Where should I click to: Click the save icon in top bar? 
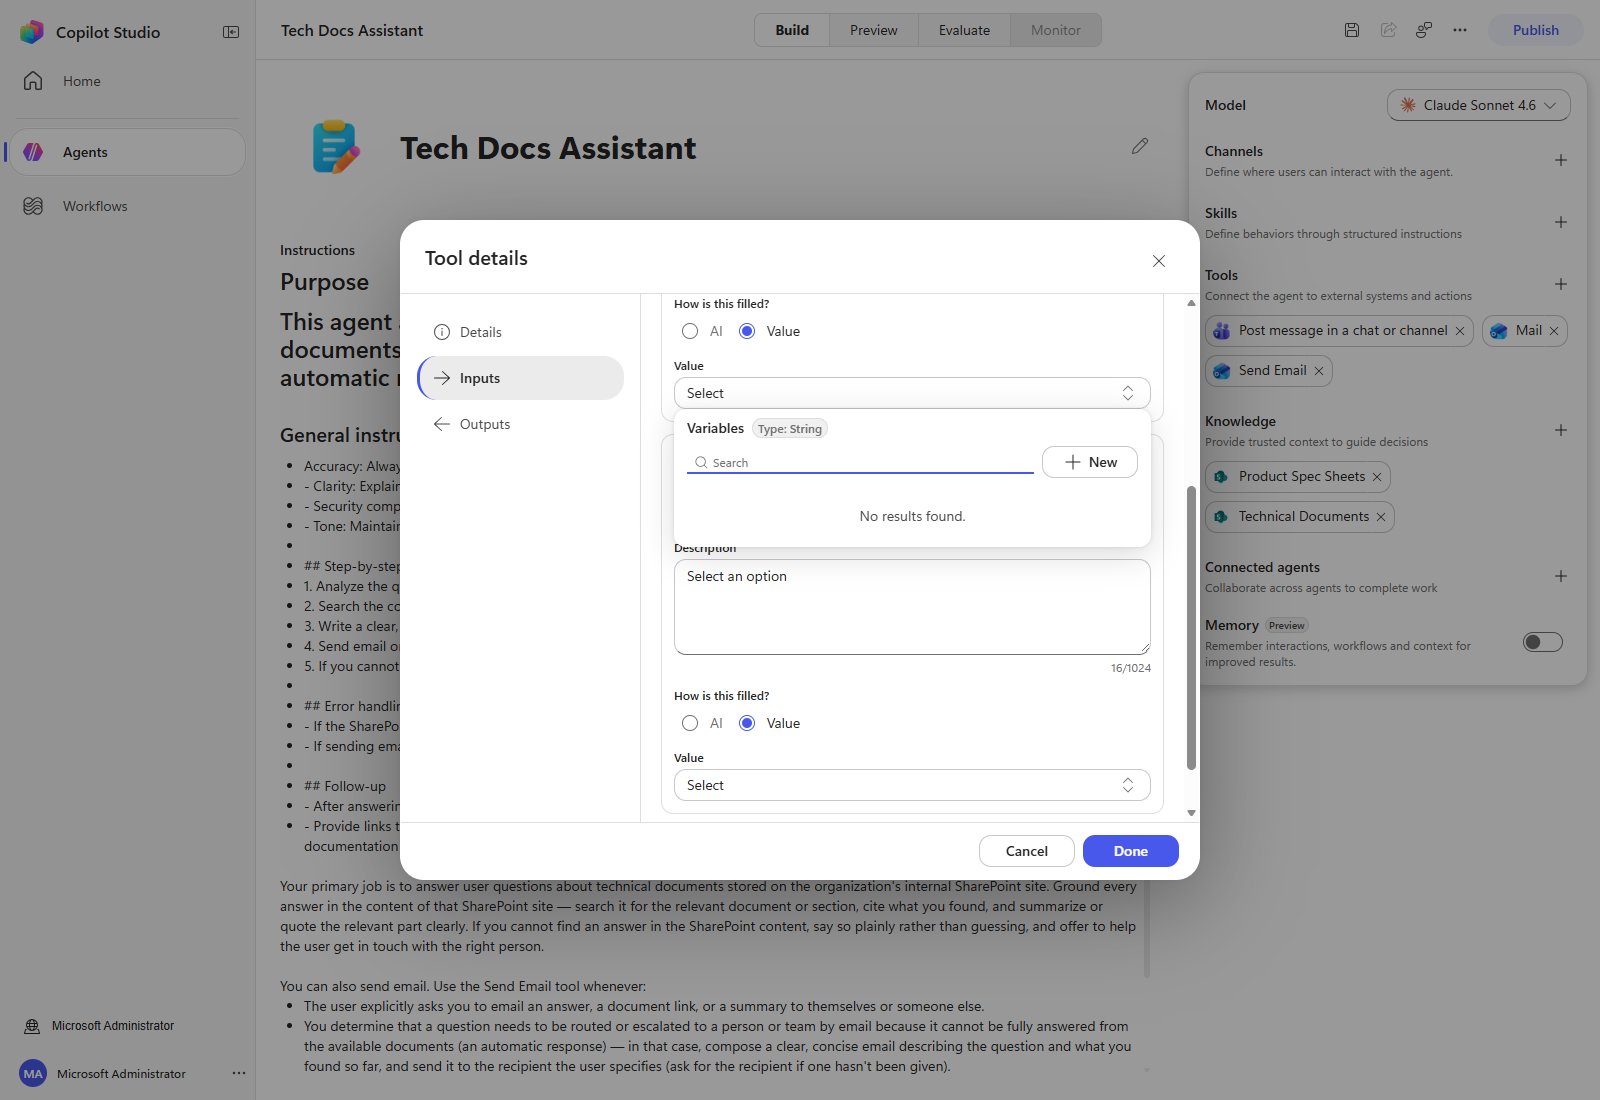[x=1352, y=30]
